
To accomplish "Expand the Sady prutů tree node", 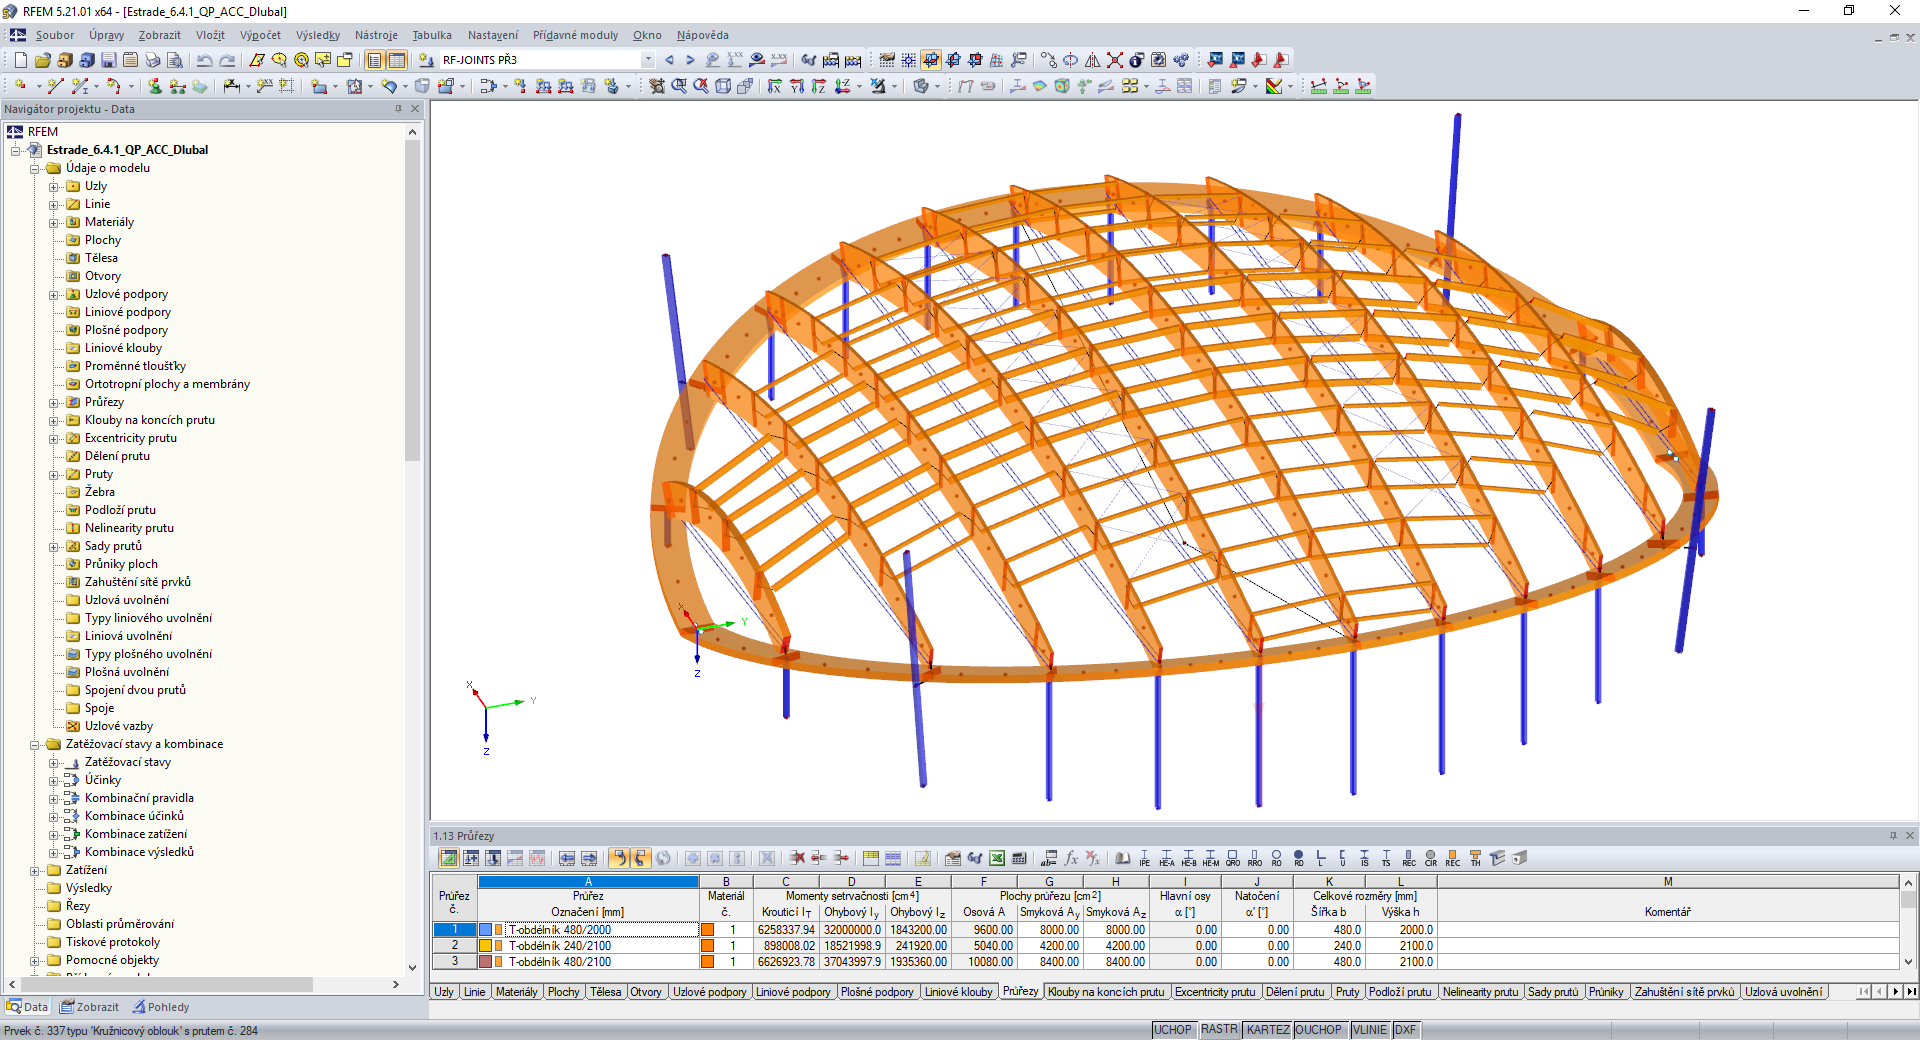I will [54, 546].
